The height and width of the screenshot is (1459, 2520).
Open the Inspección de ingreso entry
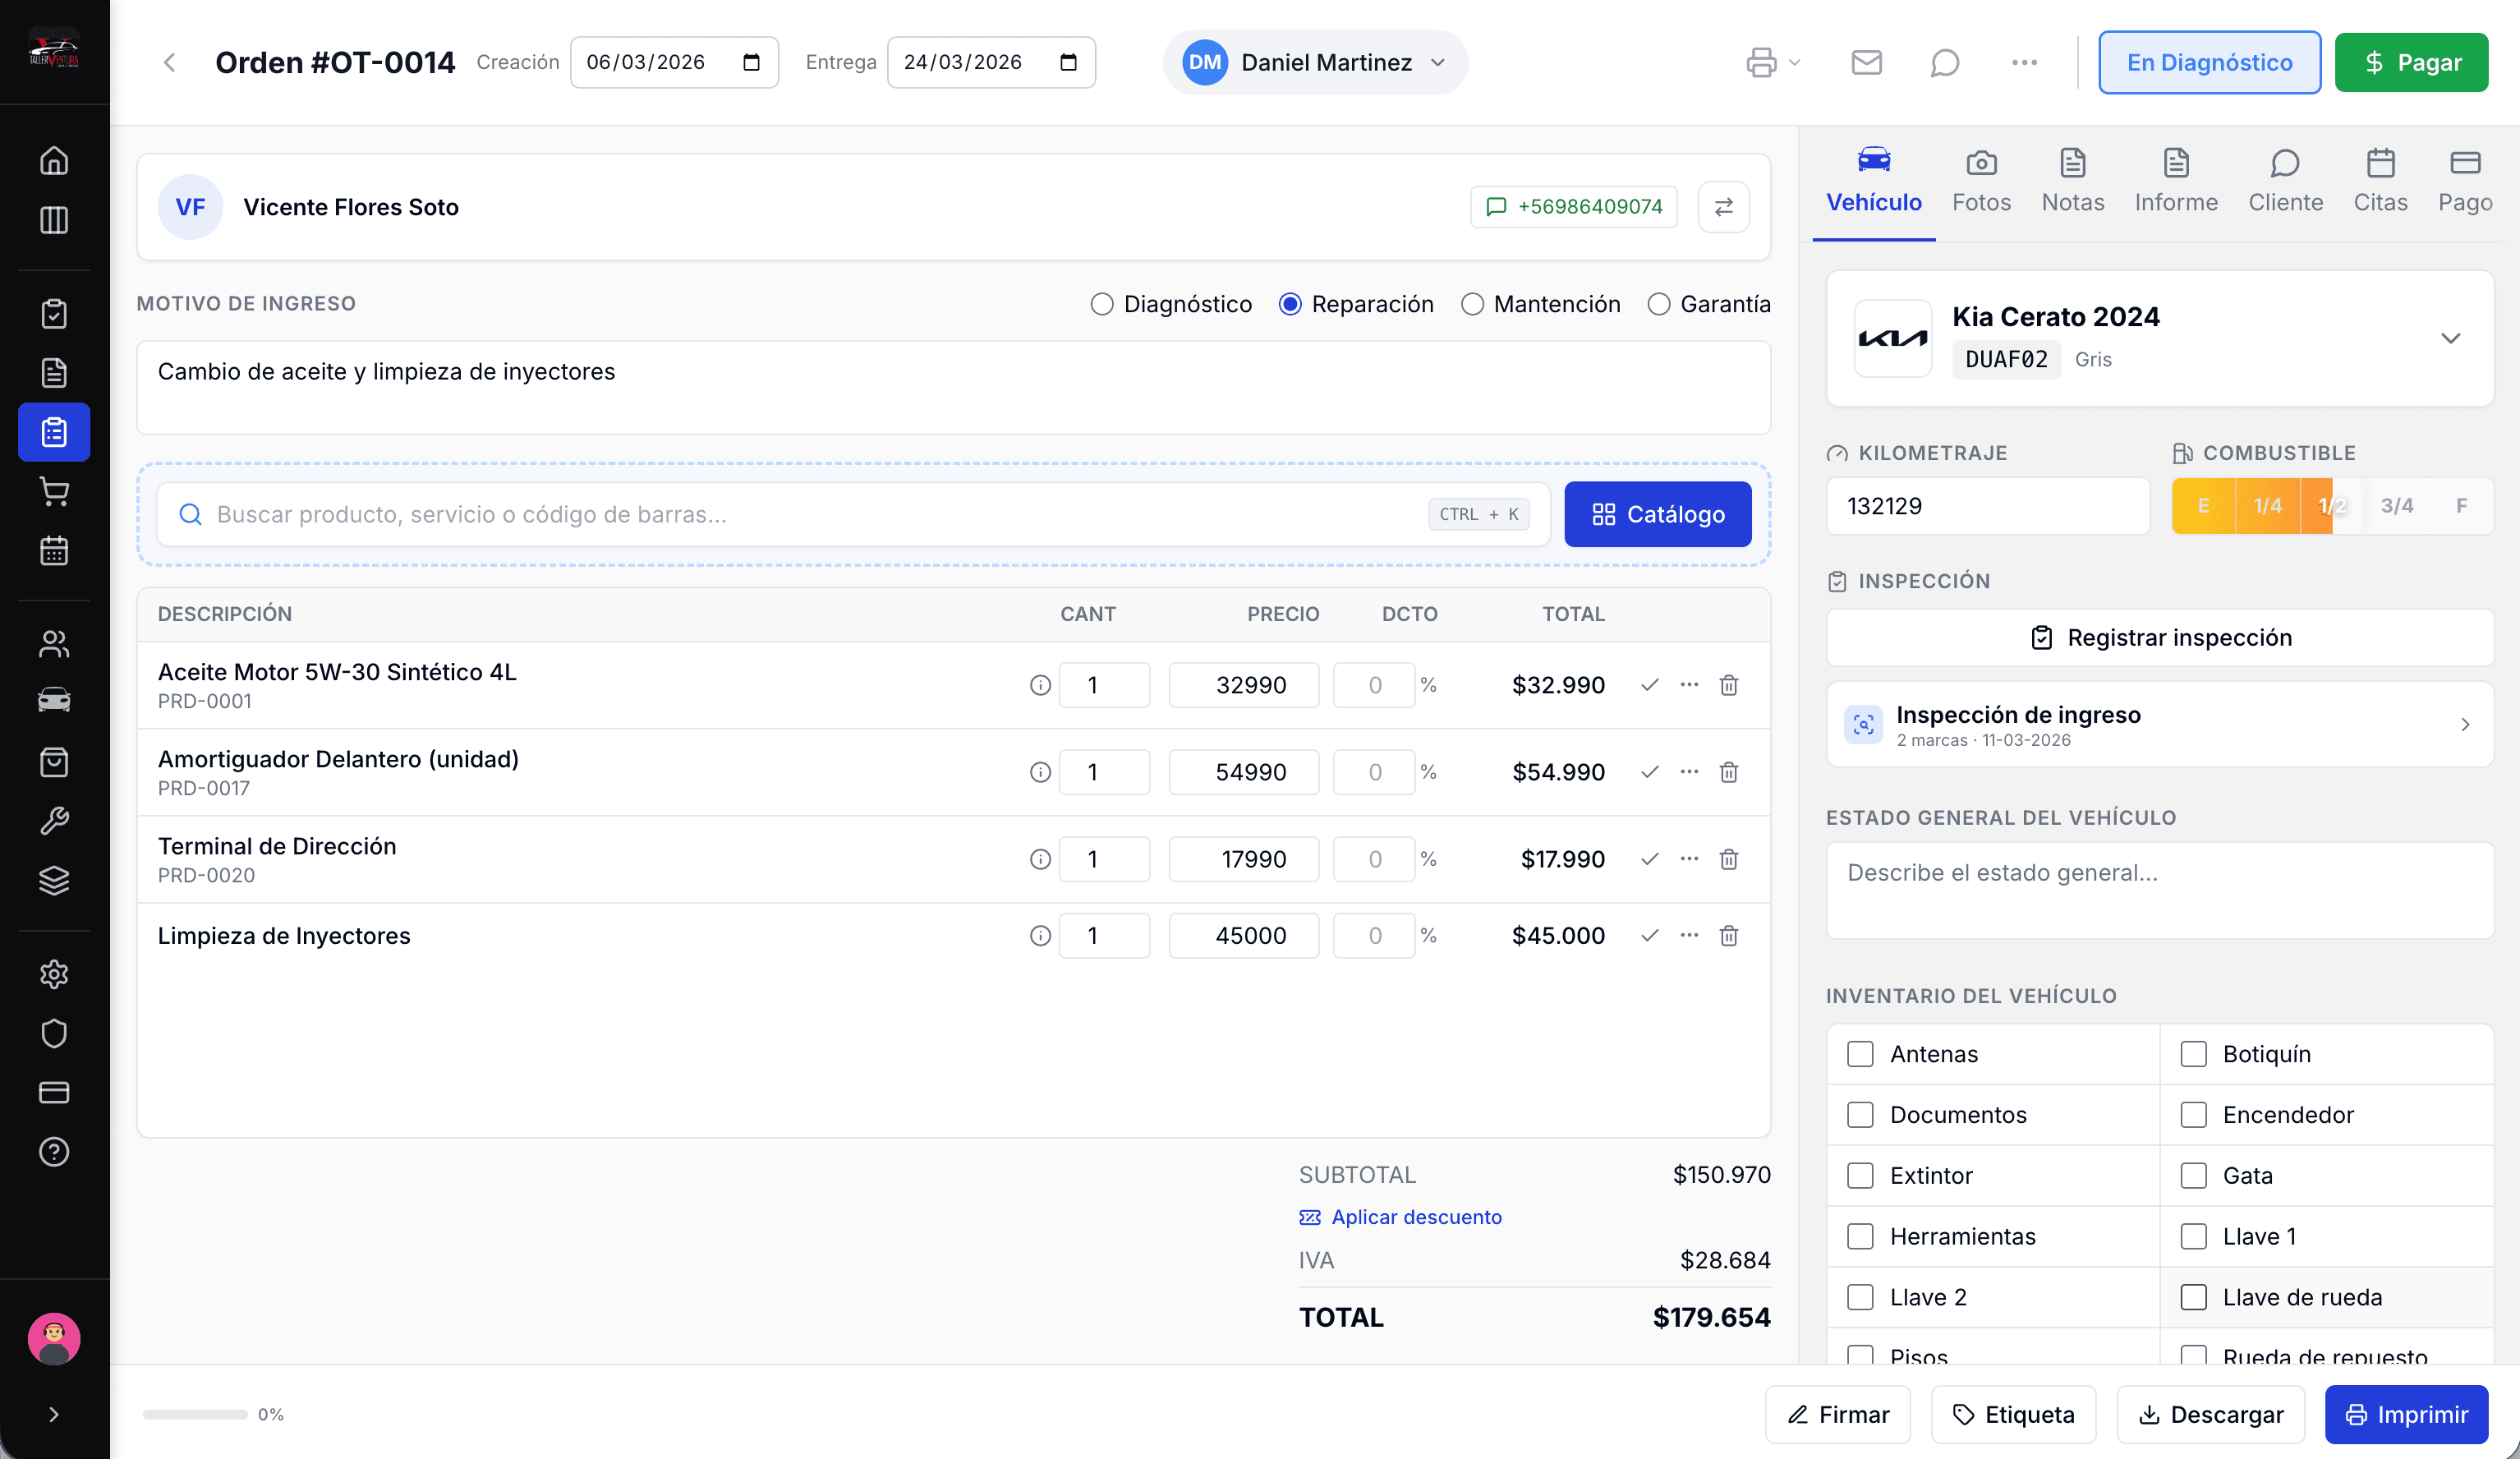[x=2160, y=725]
